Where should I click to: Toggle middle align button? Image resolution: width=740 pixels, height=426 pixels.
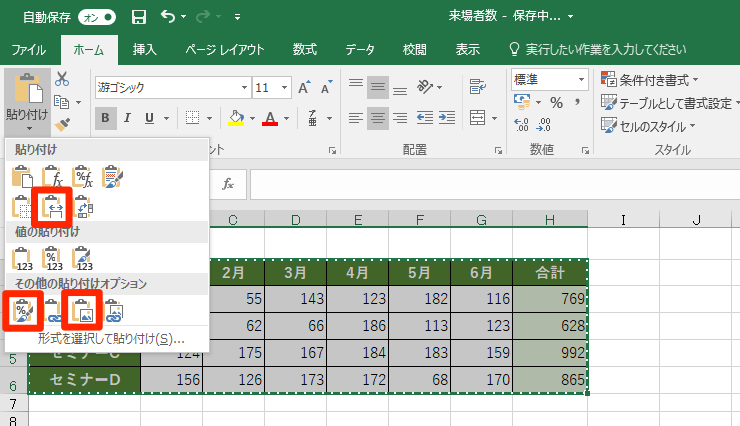378,87
